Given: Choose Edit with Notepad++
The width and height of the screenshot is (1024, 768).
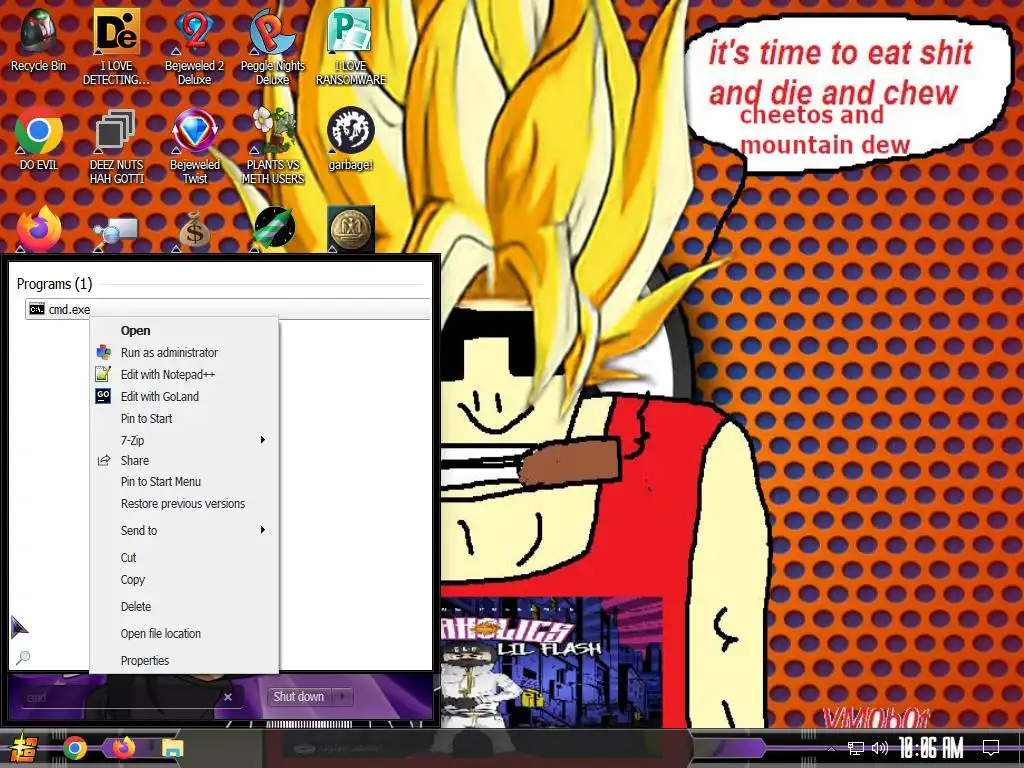Looking at the screenshot, I should tap(184, 374).
